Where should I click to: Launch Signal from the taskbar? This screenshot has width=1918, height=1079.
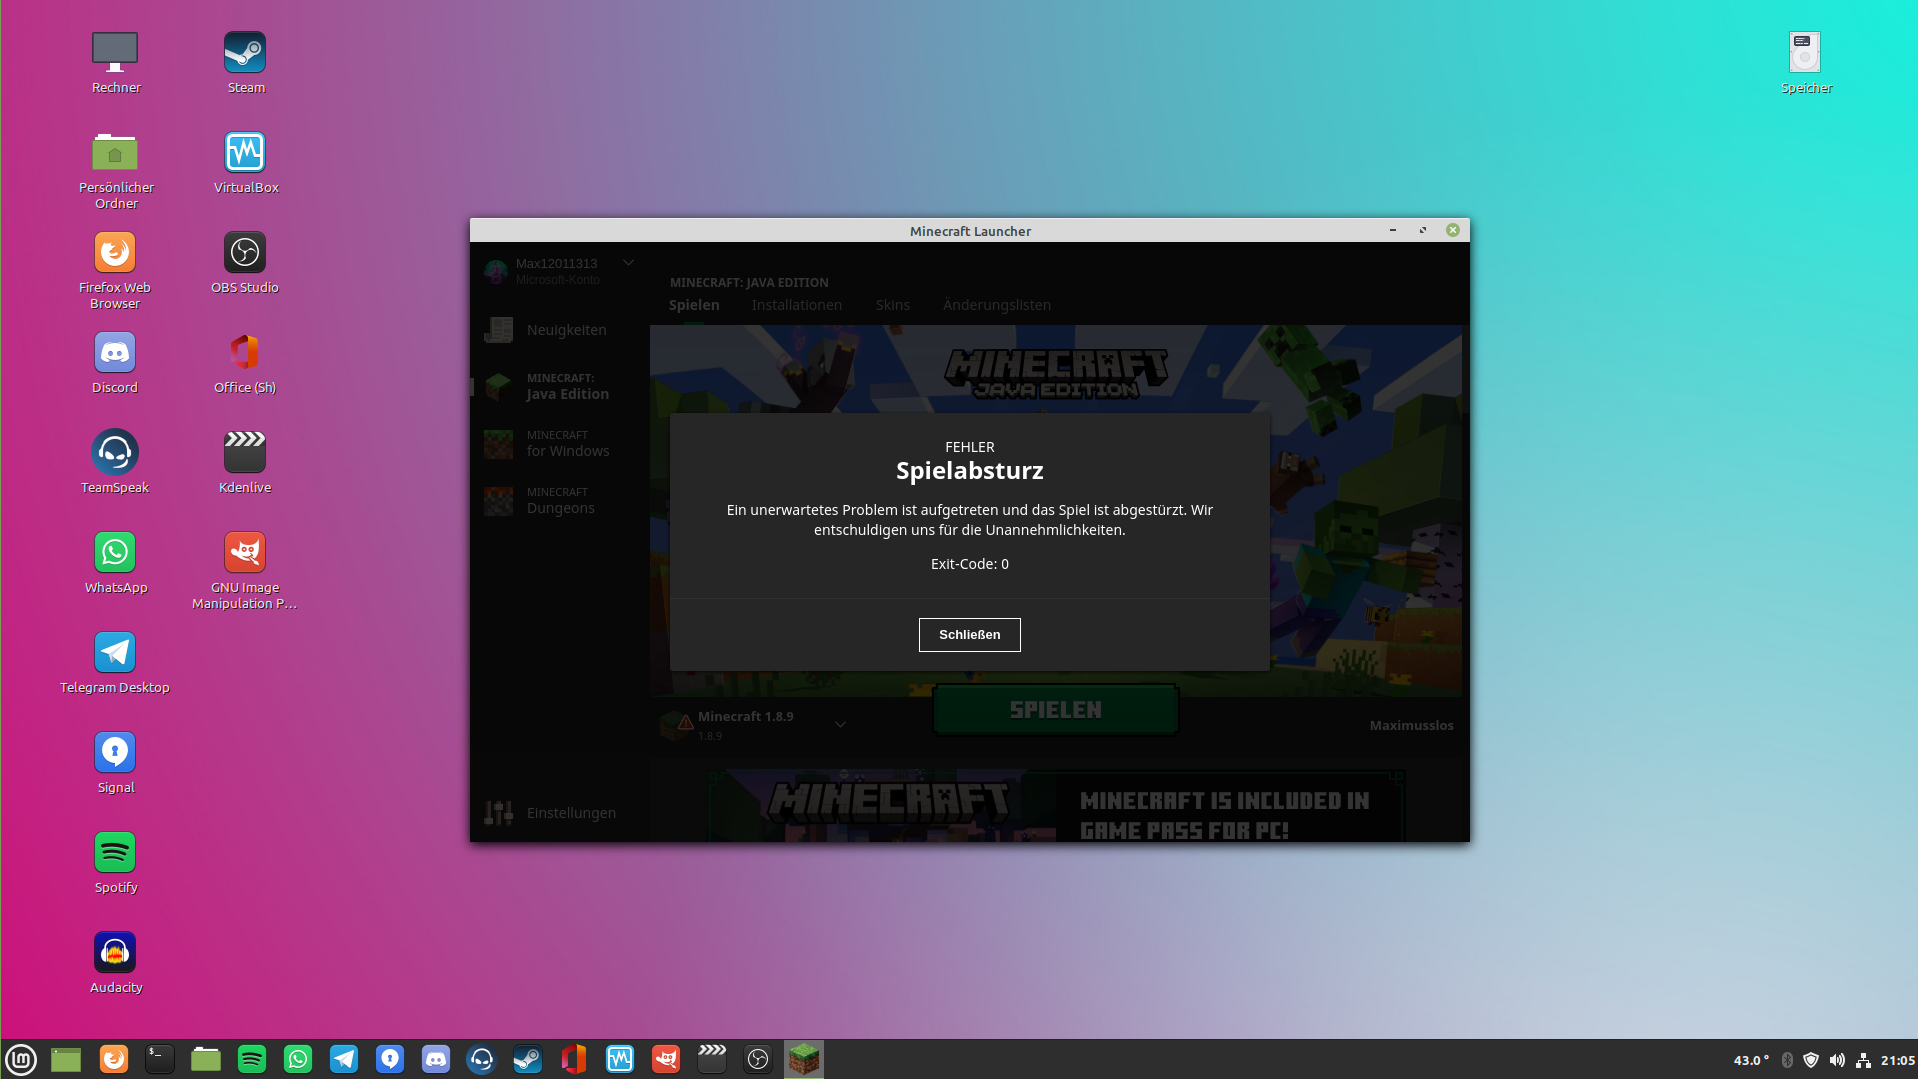[x=390, y=1059]
